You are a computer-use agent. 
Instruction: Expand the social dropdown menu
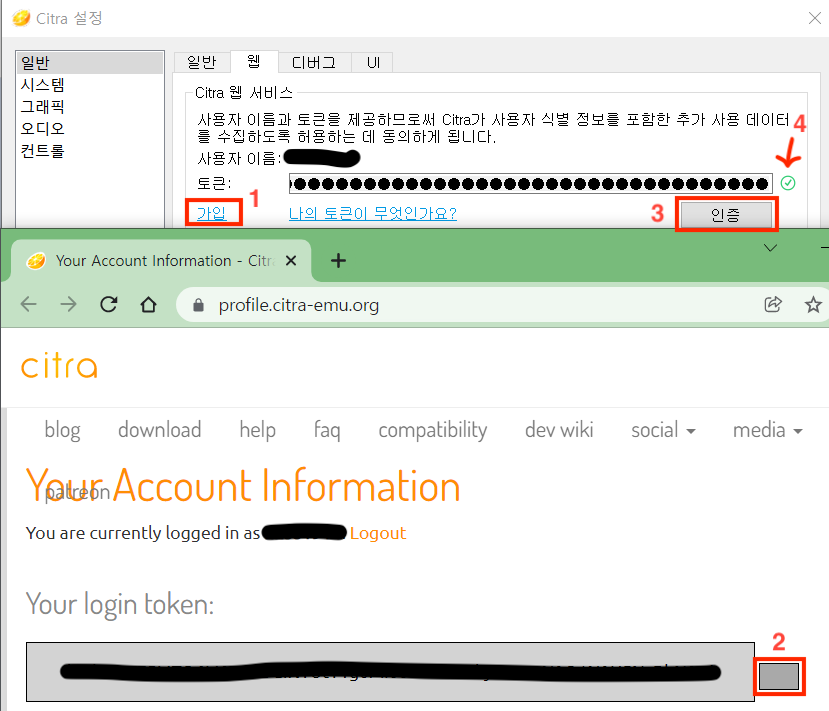(x=663, y=430)
